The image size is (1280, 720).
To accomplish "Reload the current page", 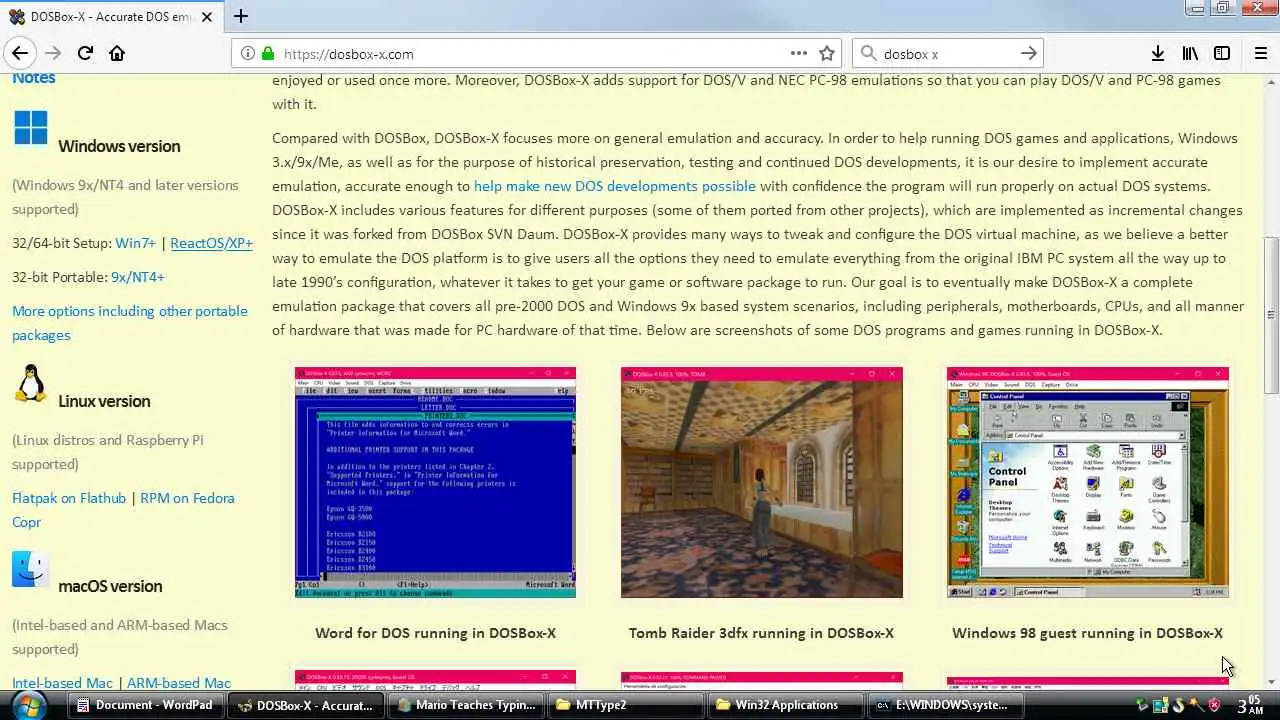I will click(85, 53).
